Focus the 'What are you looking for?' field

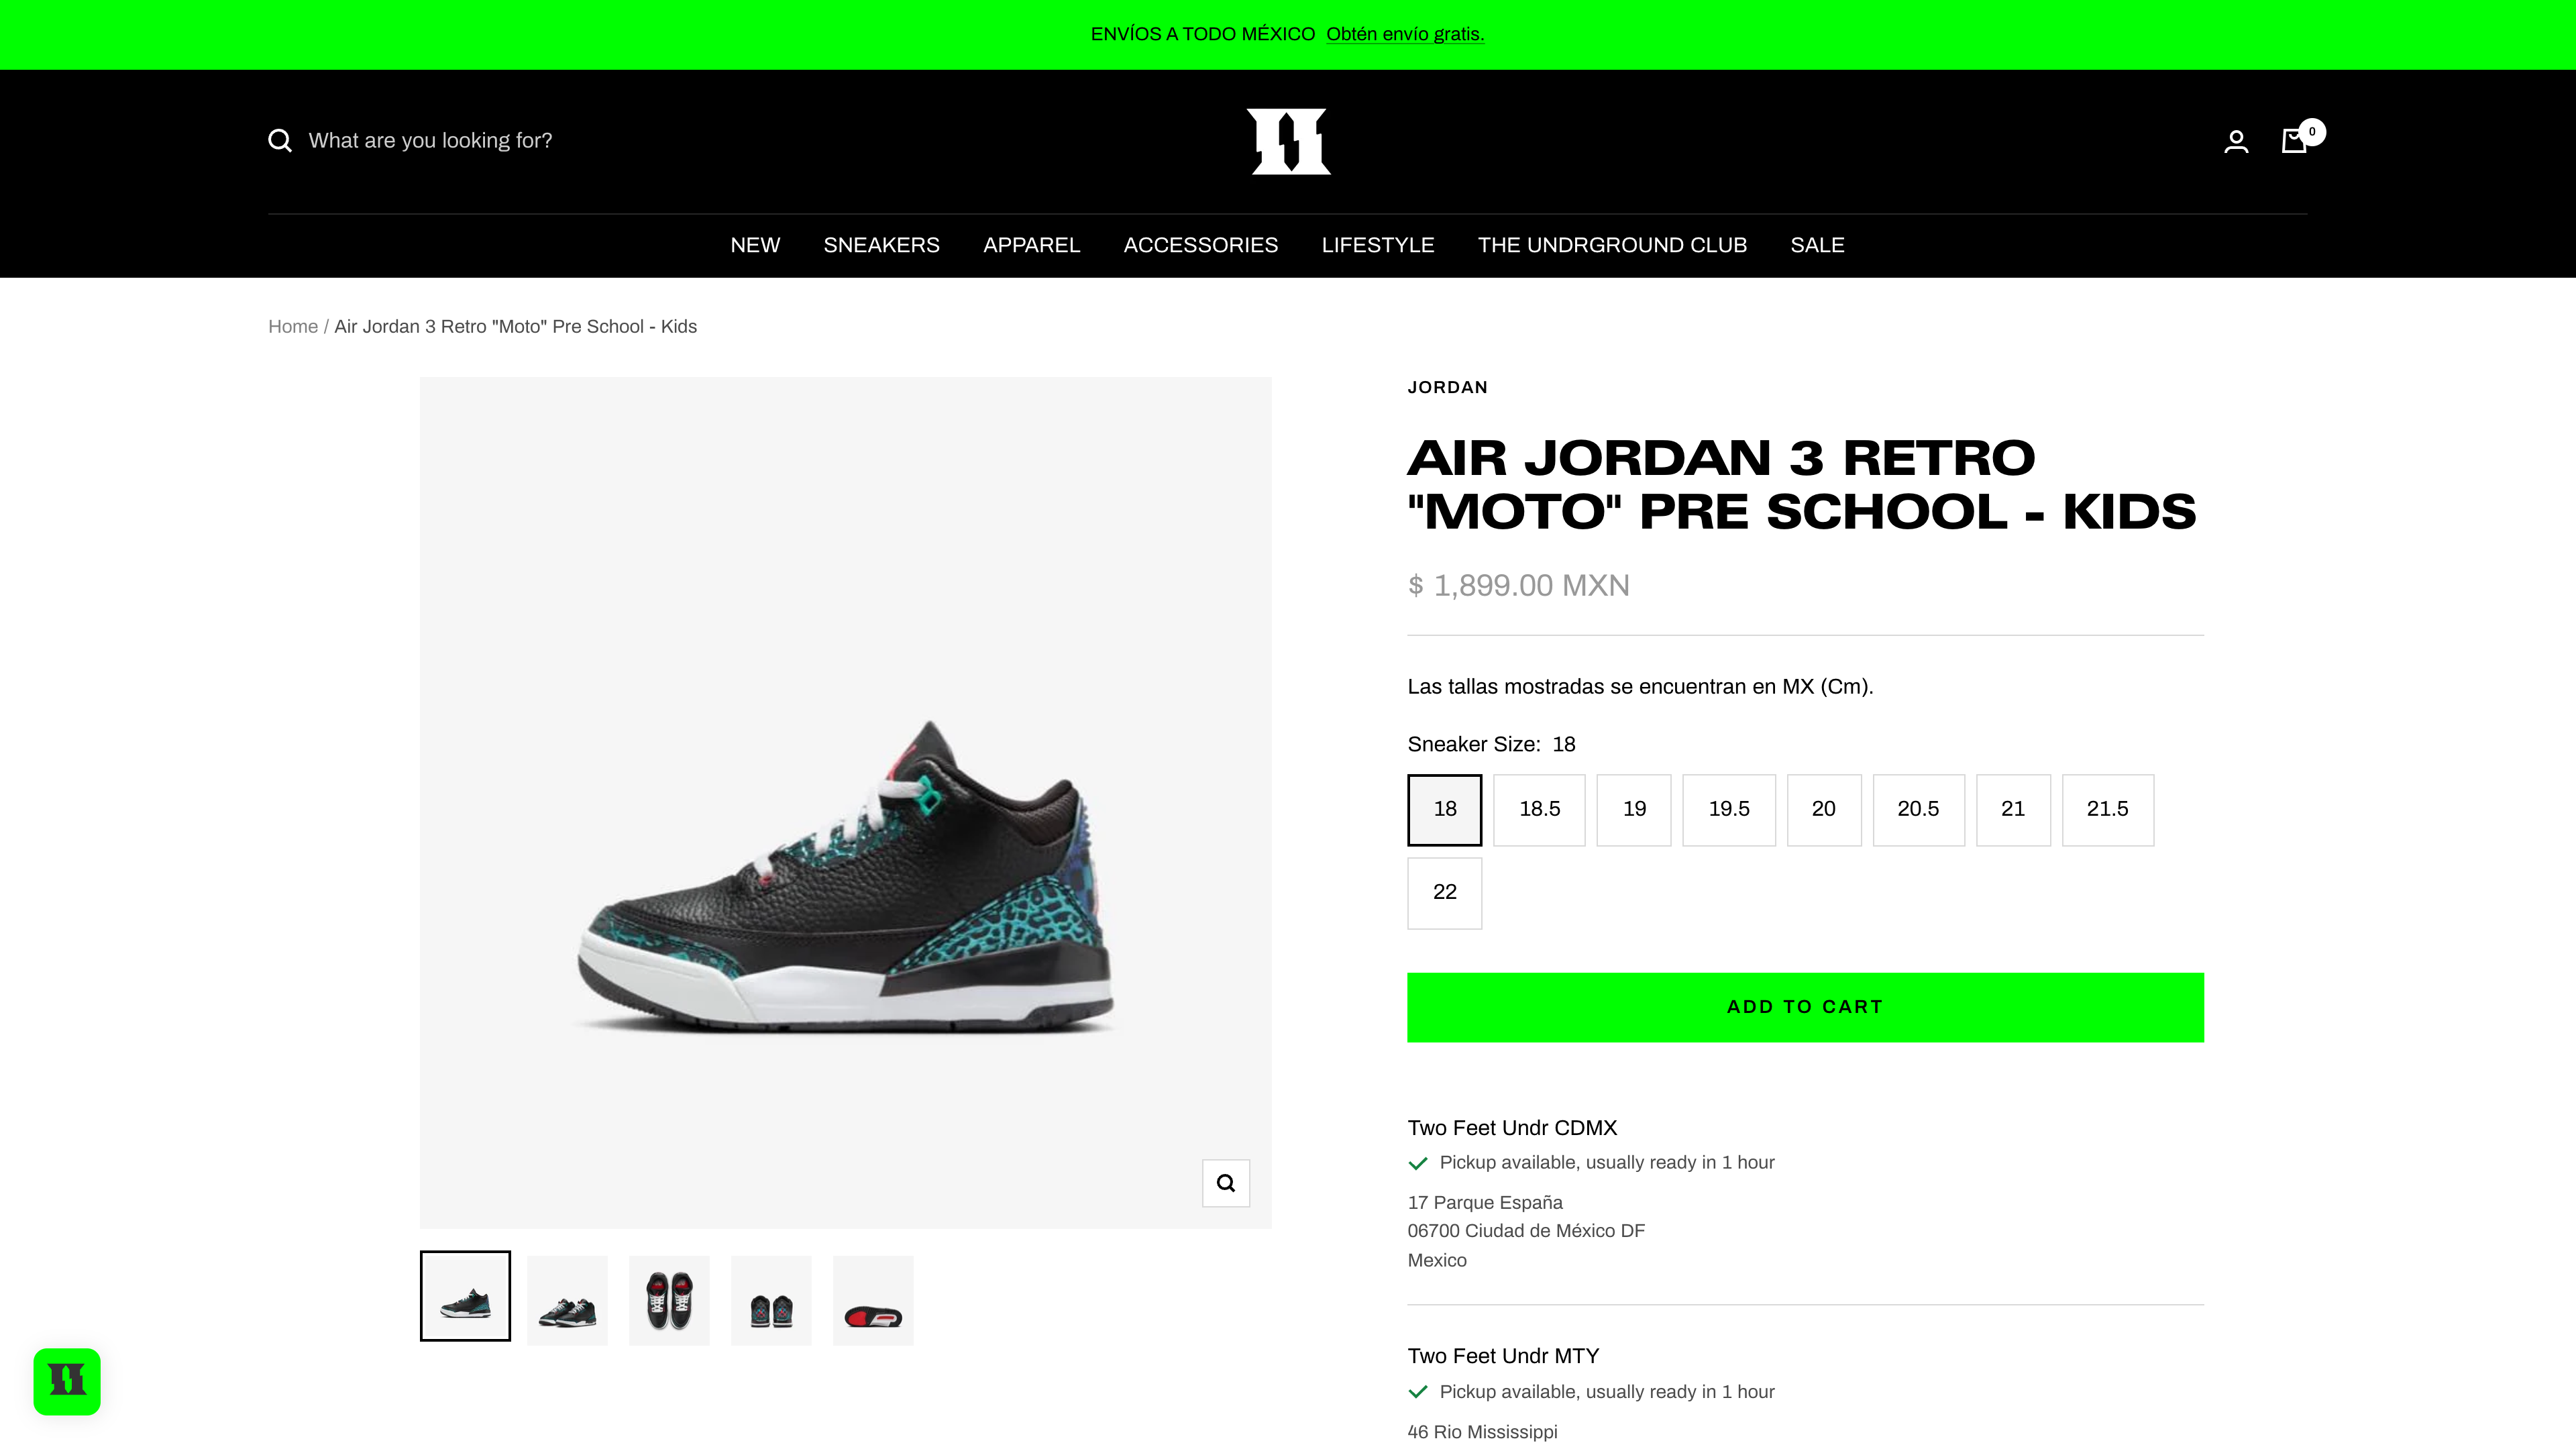click(430, 141)
